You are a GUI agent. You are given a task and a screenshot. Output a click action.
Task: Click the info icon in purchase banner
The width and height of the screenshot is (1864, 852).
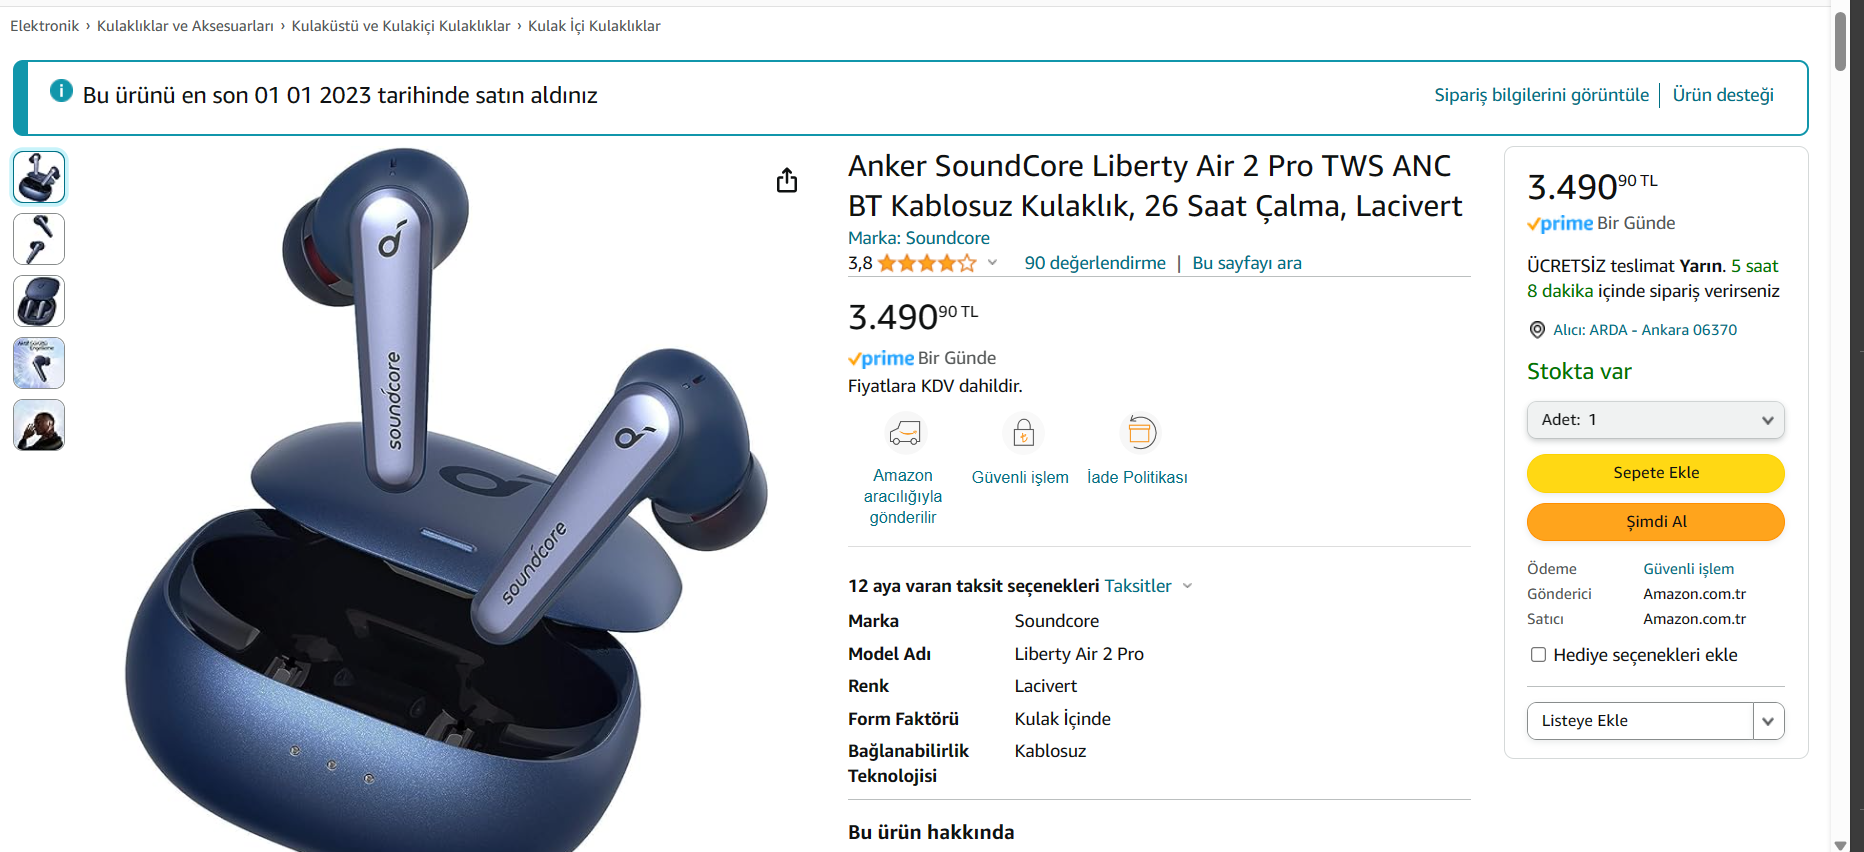point(61,91)
